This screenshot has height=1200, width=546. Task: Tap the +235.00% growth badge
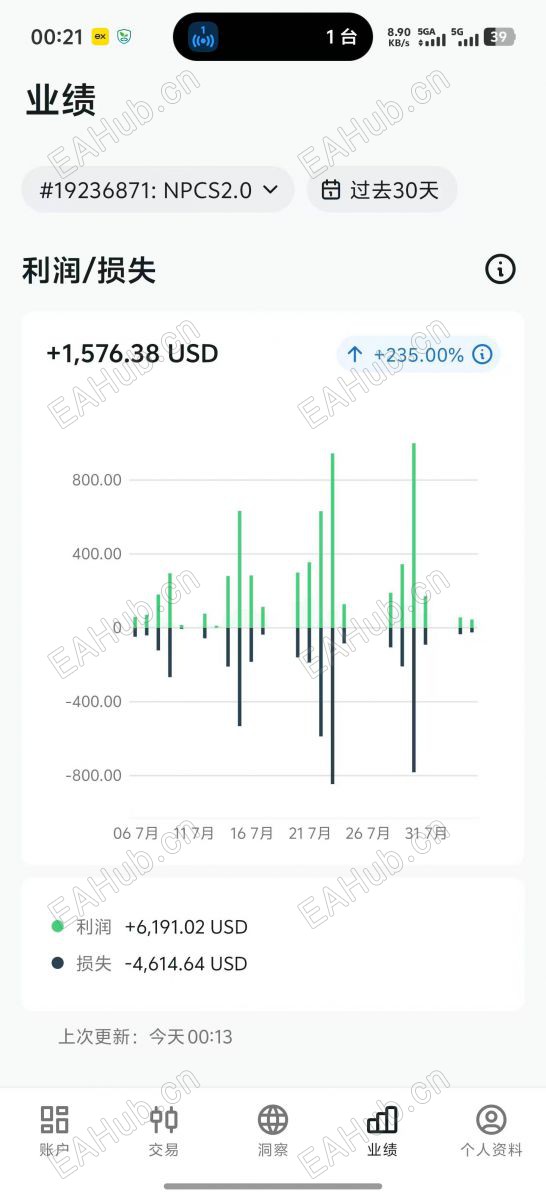[x=418, y=354]
